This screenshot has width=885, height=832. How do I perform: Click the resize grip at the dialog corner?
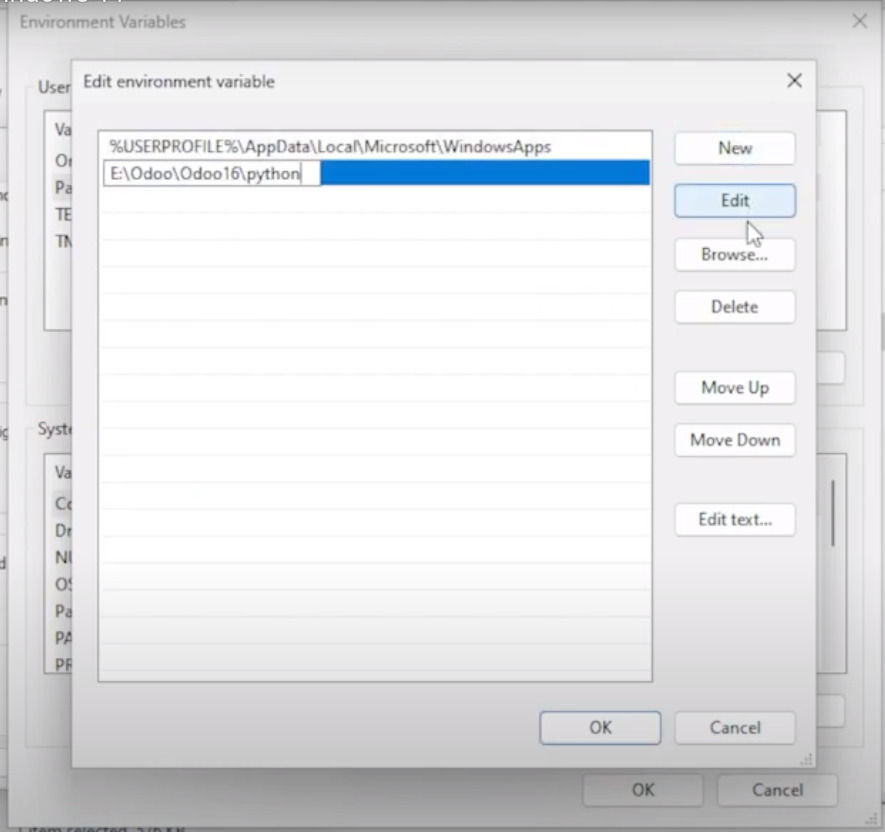click(x=808, y=760)
